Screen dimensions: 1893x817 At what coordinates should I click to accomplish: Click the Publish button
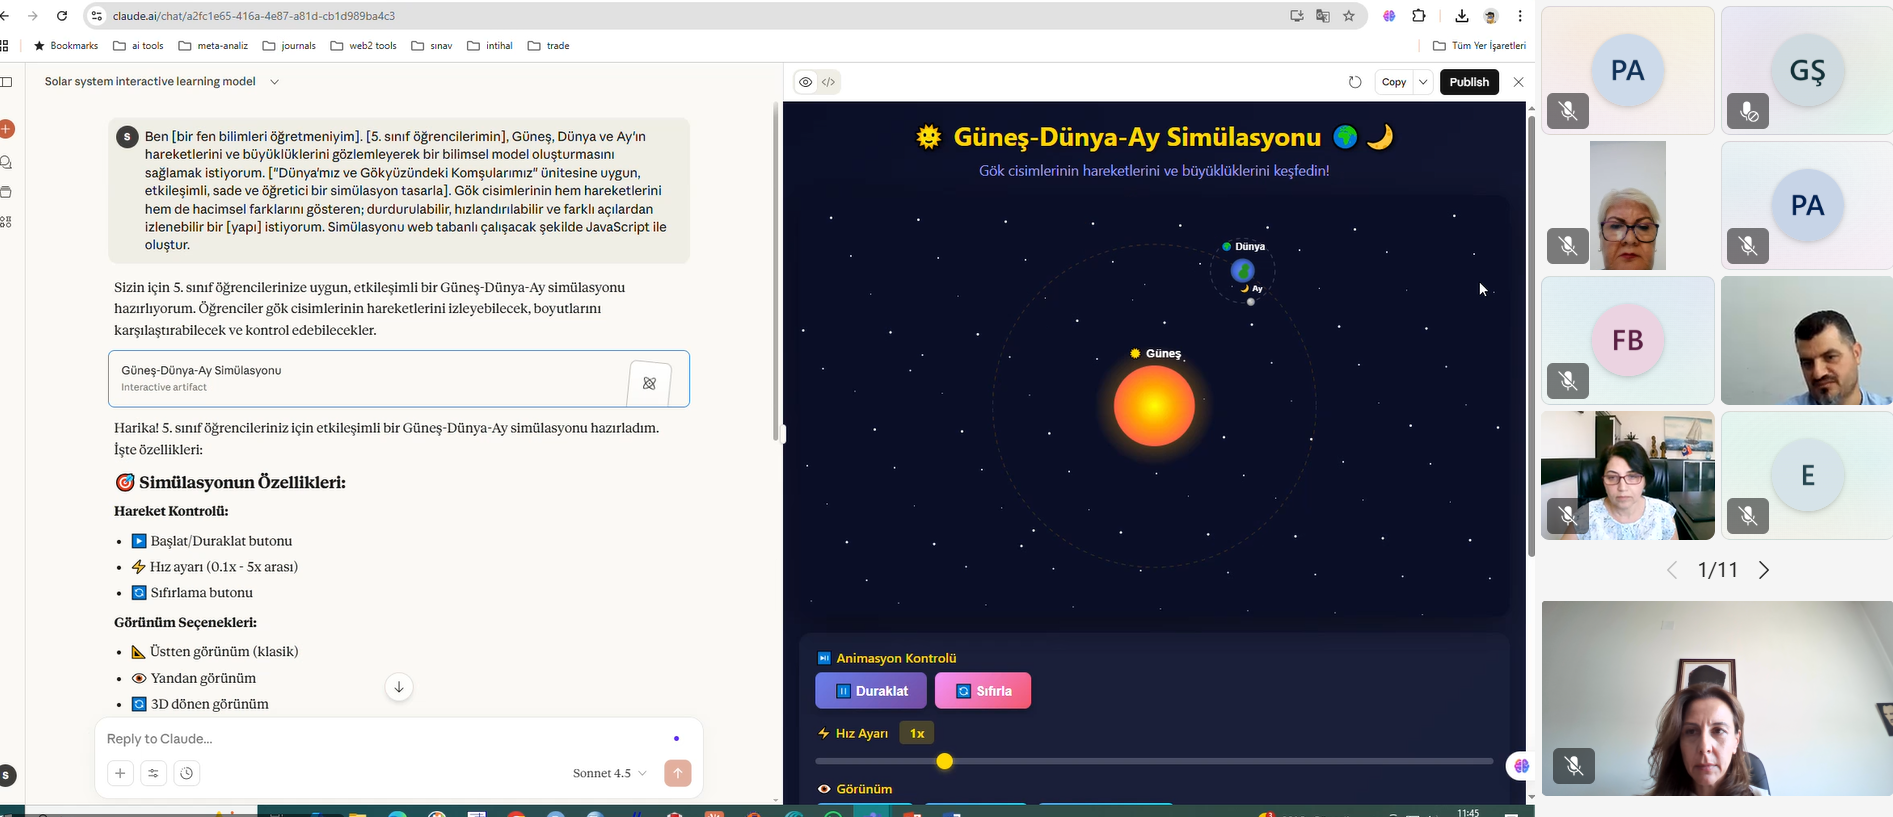tap(1468, 82)
